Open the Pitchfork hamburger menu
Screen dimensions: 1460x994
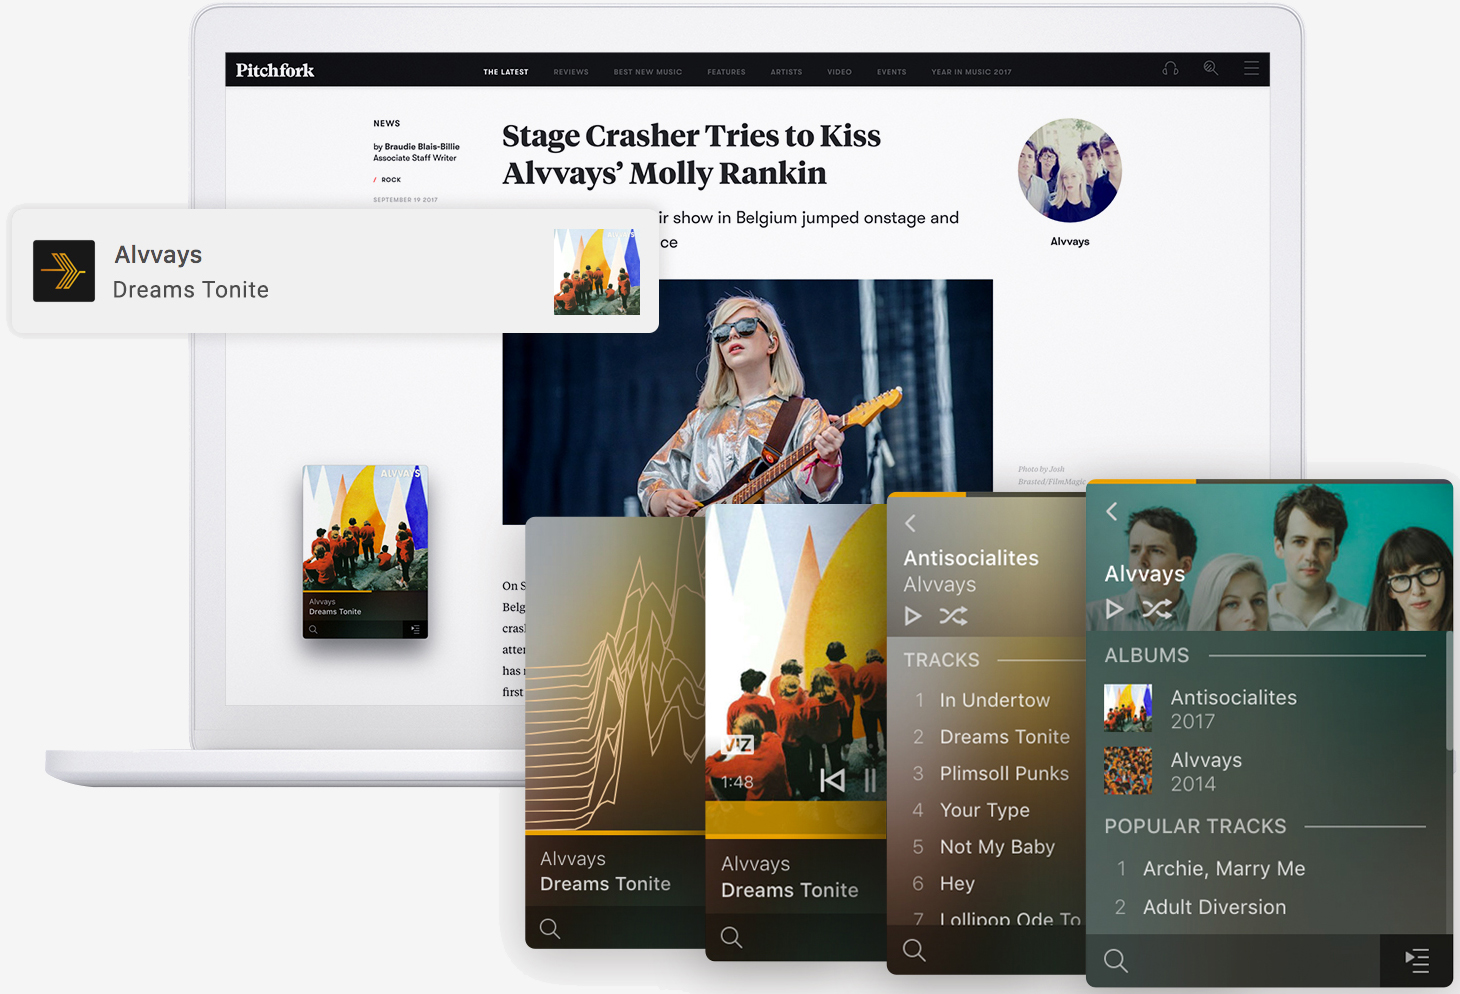(1251, 68)
